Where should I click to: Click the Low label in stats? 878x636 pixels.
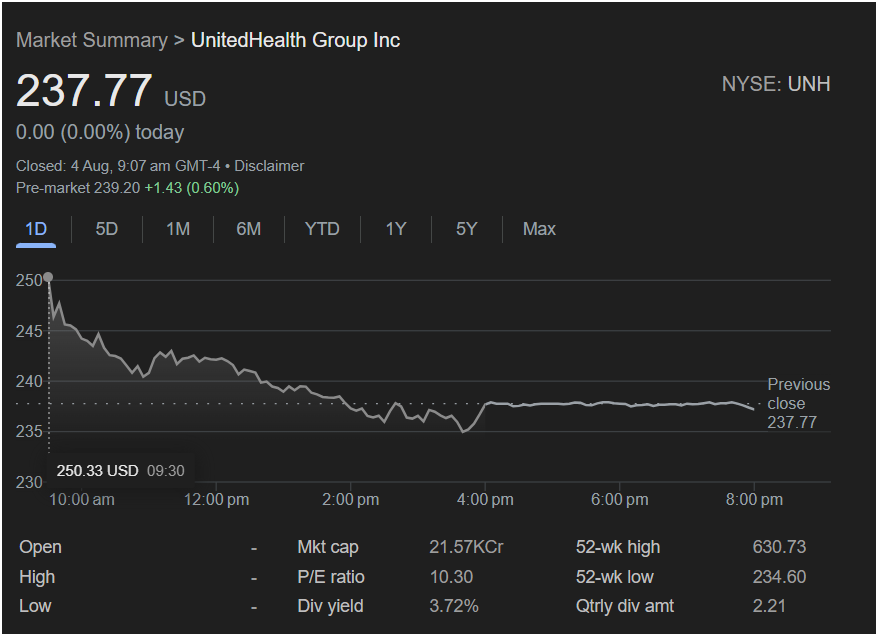tap(35, 606)
